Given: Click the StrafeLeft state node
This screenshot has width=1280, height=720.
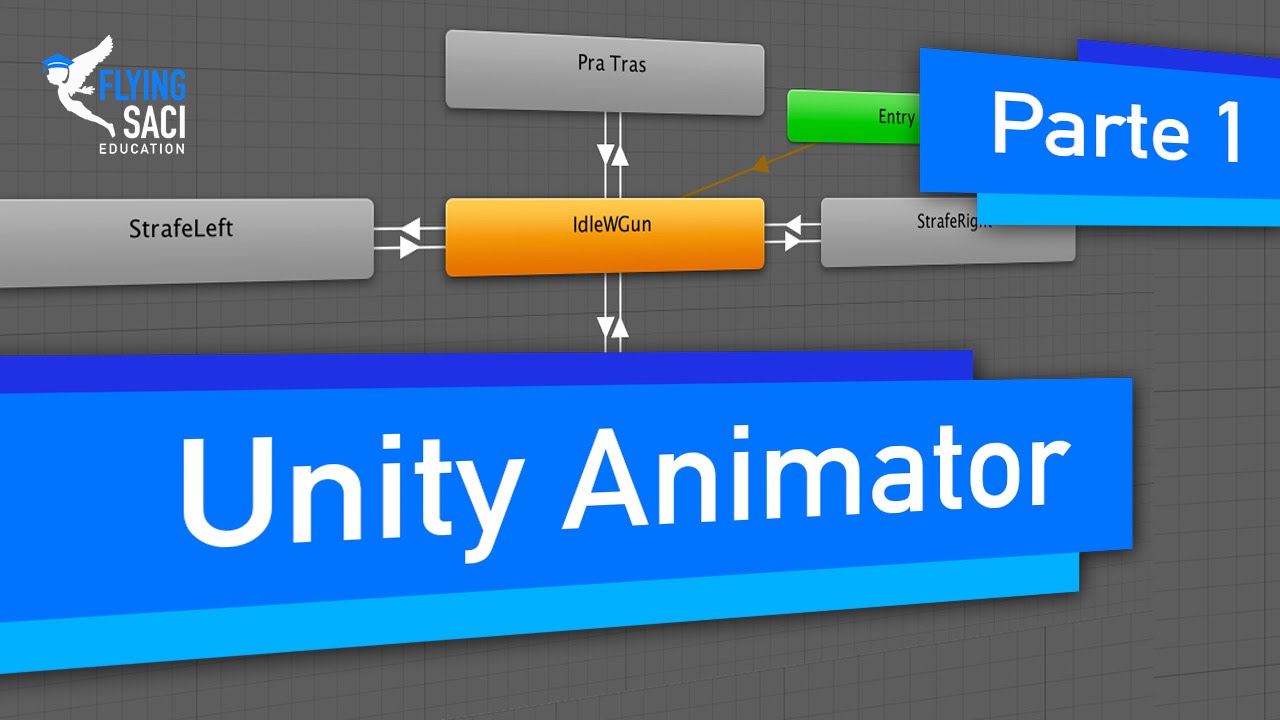Looking at the screenshot, I should 185,242.
